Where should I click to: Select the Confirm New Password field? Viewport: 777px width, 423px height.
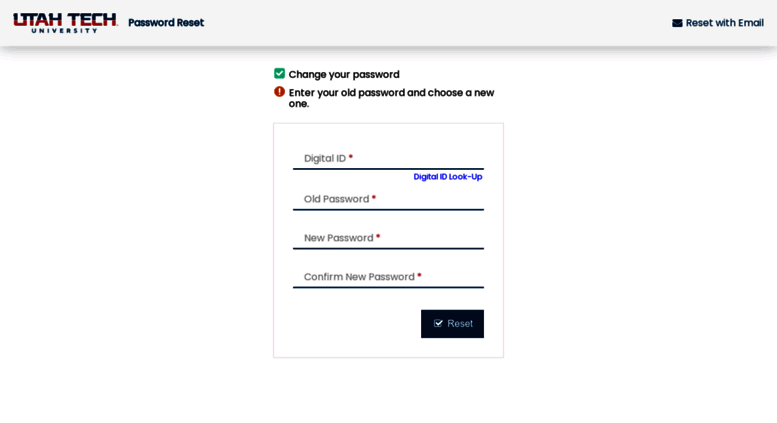tap(388, 277)
